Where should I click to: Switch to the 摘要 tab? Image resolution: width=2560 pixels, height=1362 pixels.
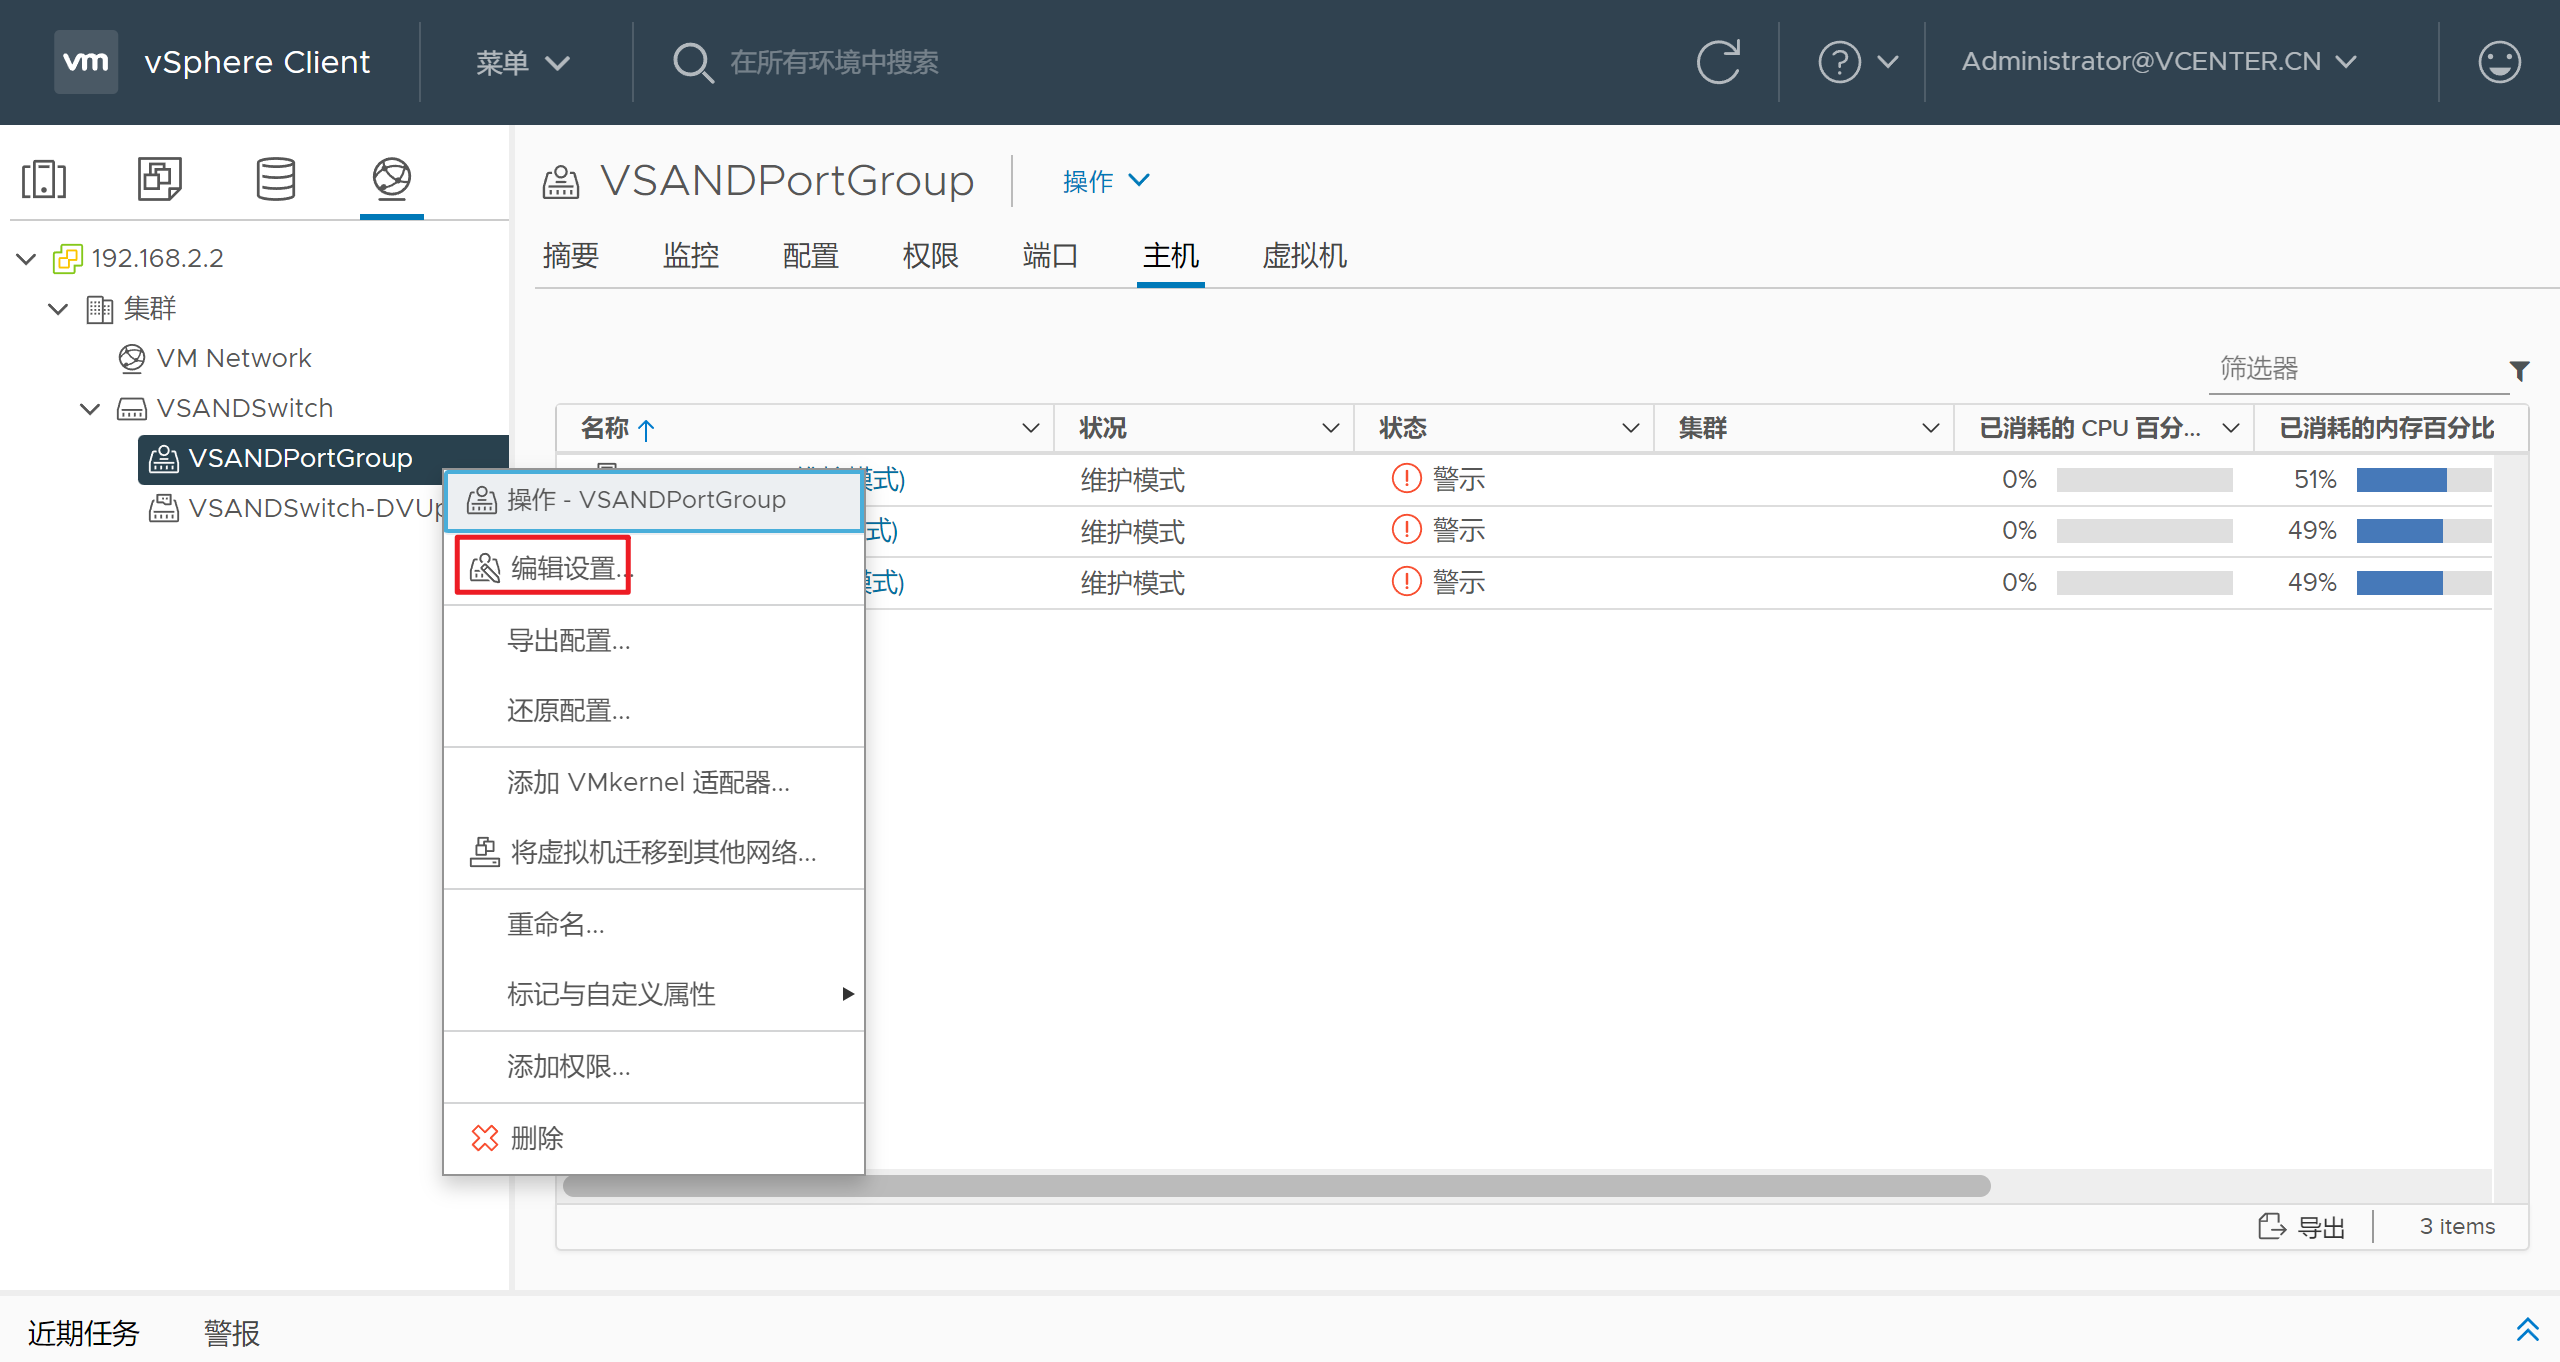coord(571,256)
